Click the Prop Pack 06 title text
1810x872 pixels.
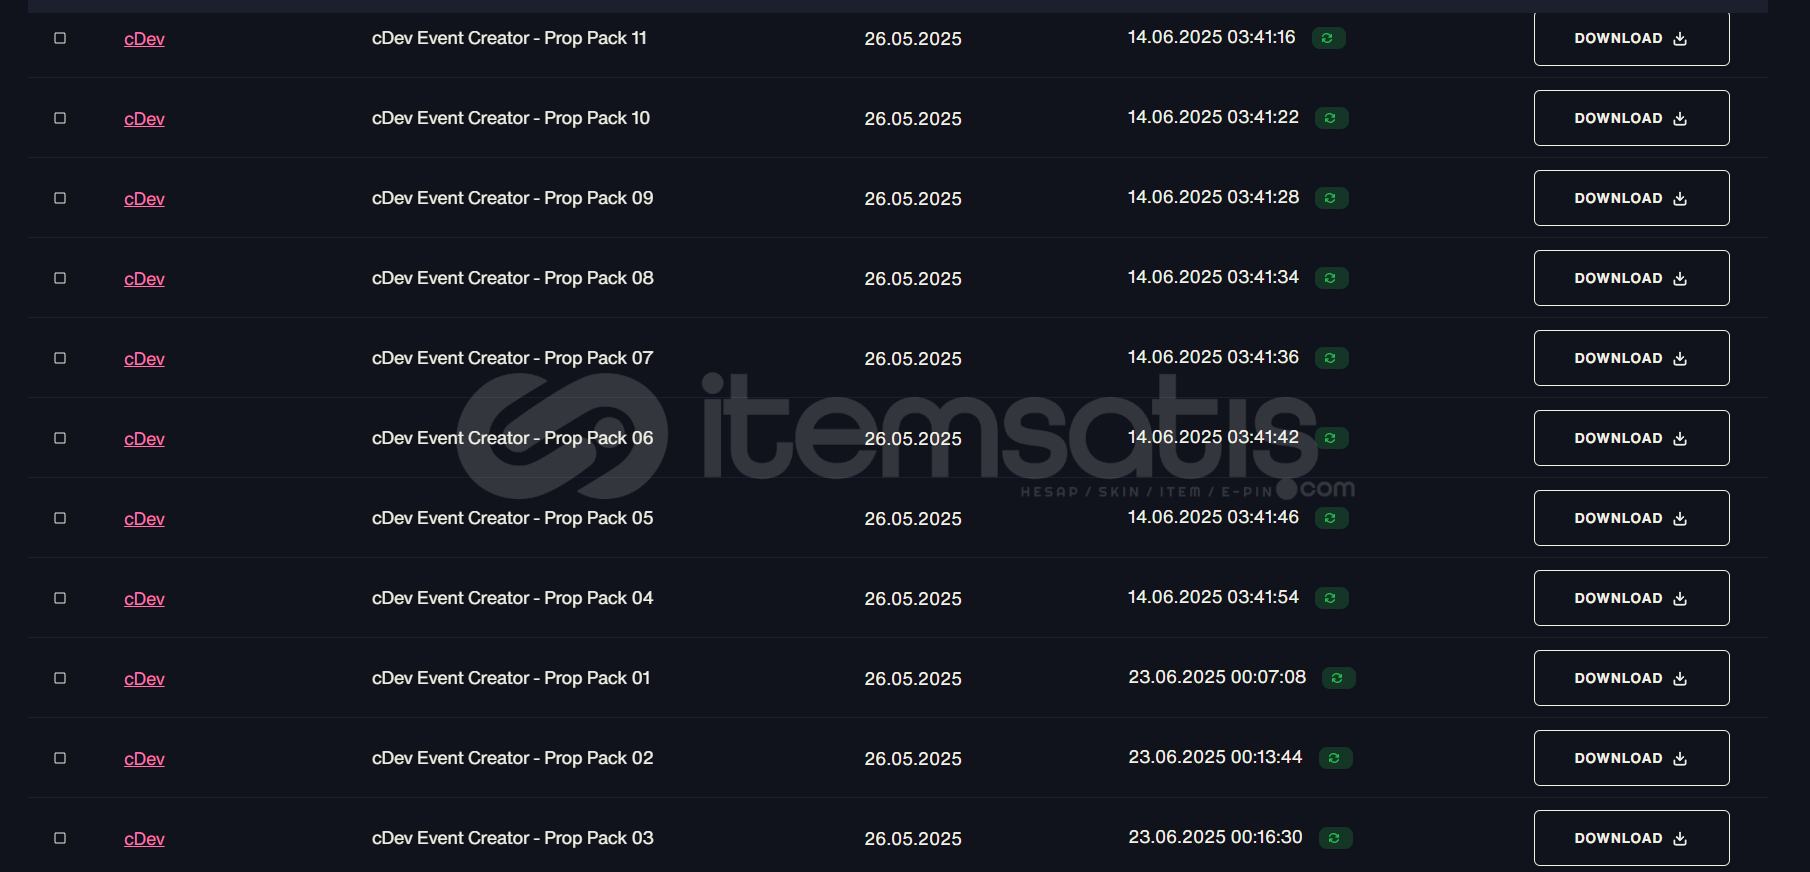(512, 438)
